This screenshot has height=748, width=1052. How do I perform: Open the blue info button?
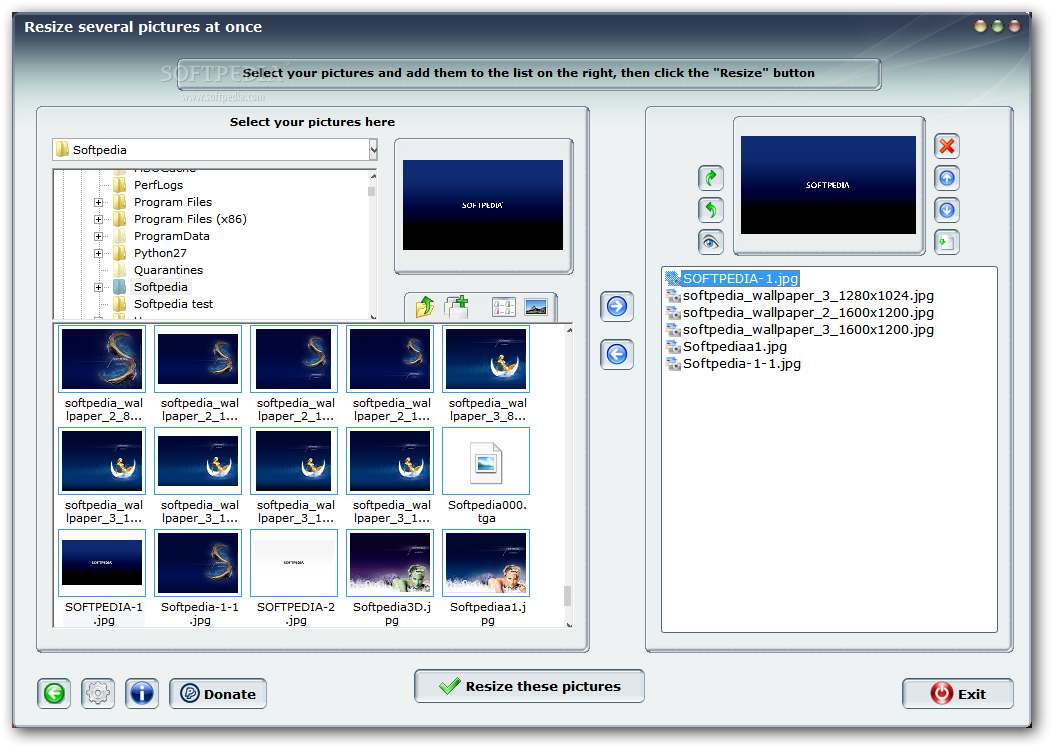pos(142,693)
